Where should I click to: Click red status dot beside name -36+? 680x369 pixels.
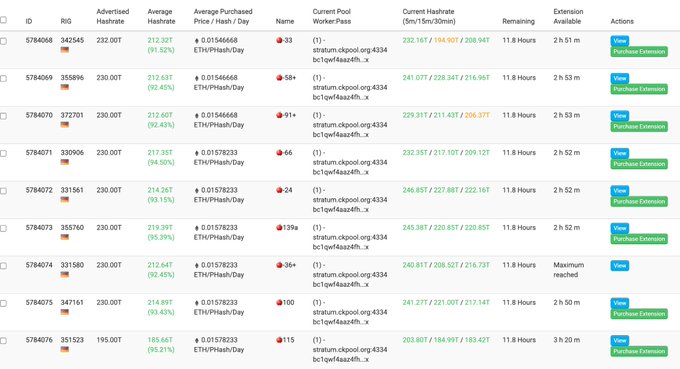[279, 265]
